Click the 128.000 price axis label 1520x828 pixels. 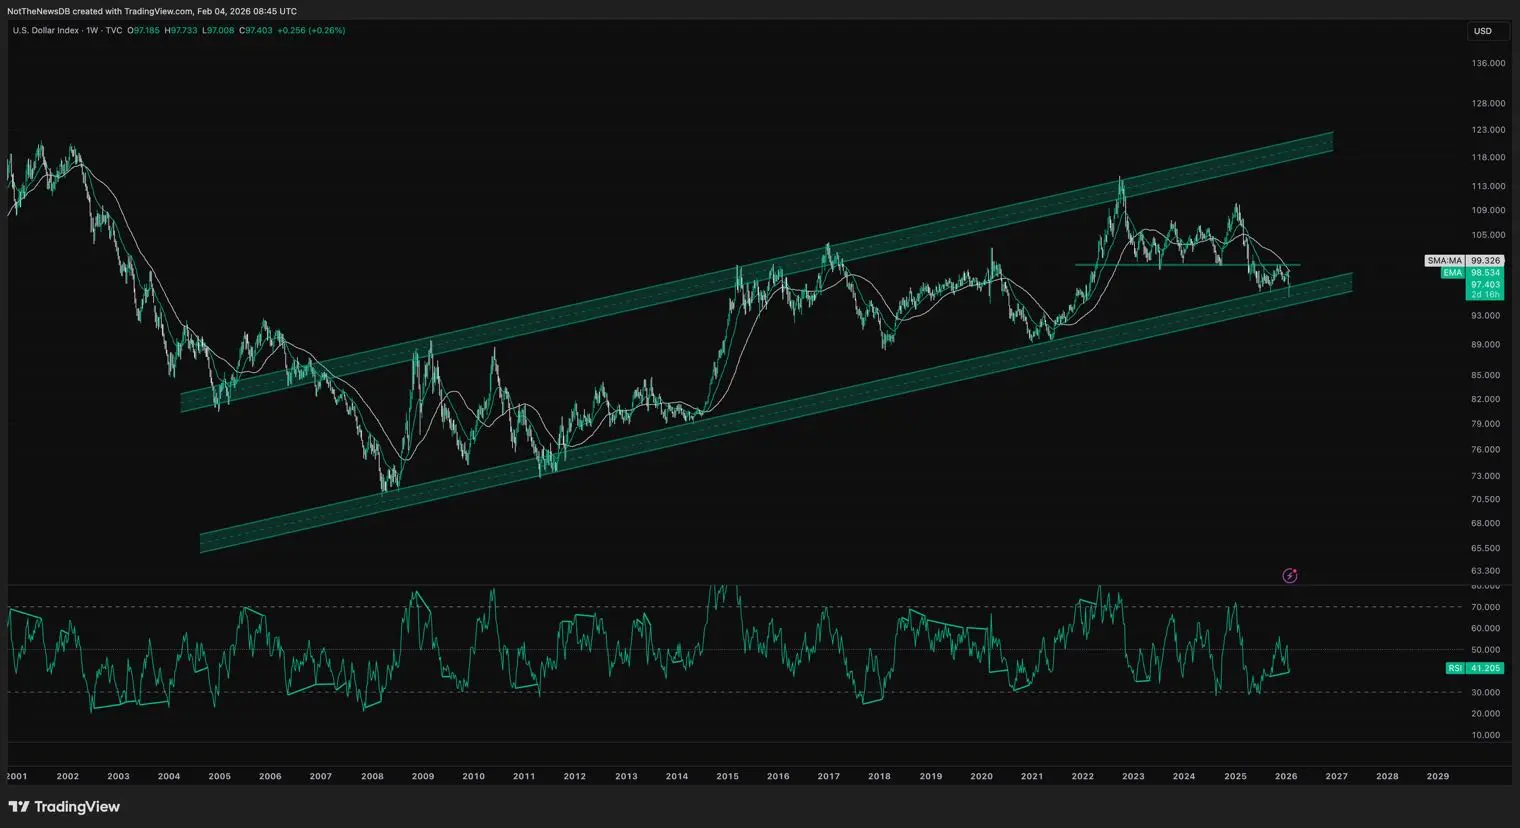tap(1488, 103)
